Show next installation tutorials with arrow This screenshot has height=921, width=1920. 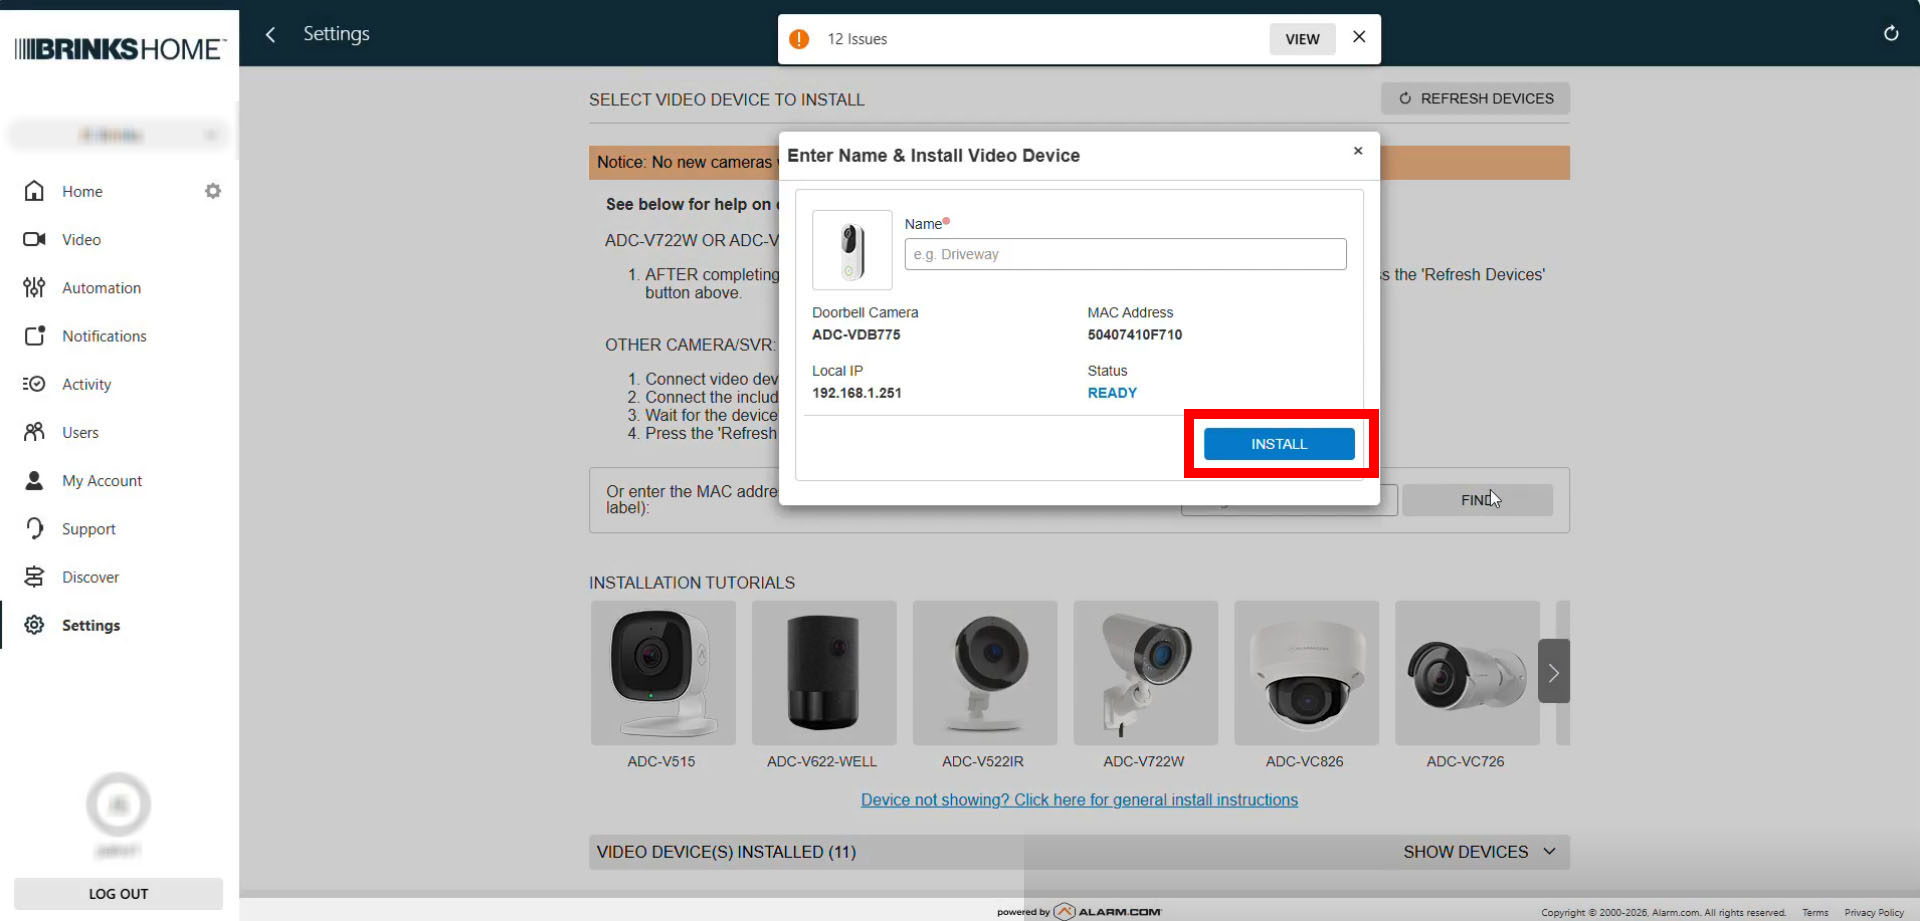click(x=1553, y=672)
